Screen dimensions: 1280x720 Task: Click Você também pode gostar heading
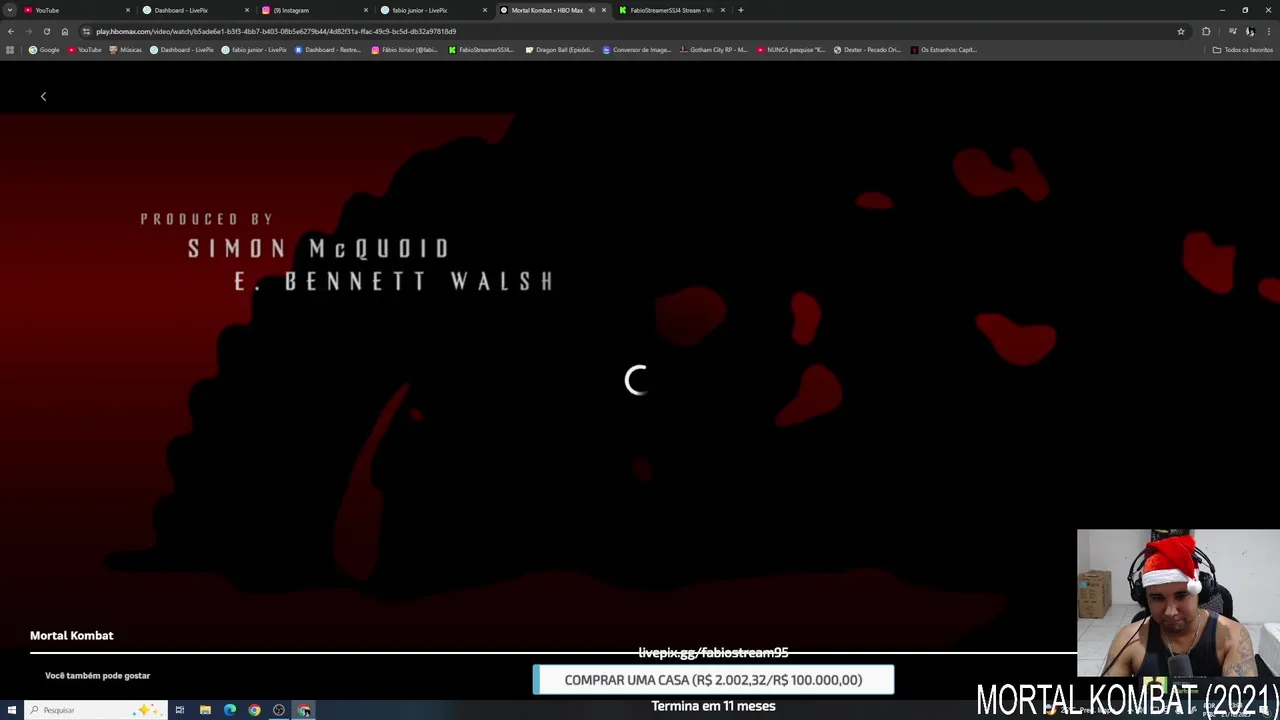coord(97,675)
